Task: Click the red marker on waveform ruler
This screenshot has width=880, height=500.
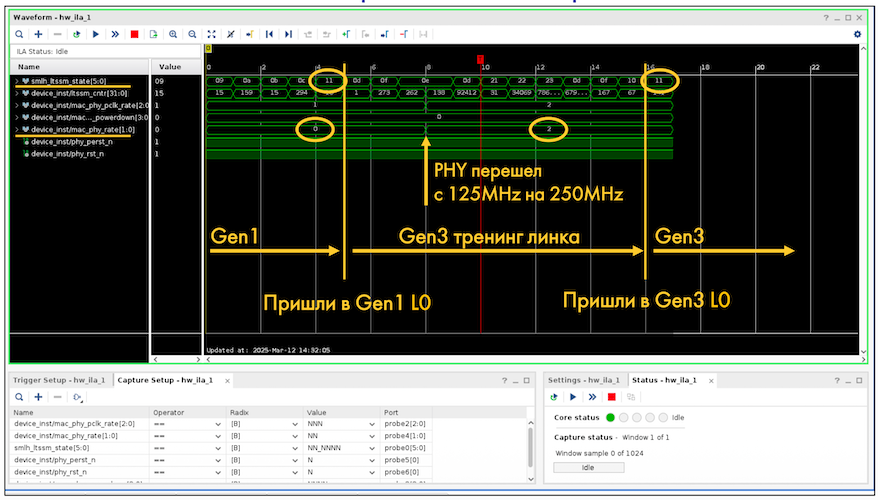Action: coord(480,59)
